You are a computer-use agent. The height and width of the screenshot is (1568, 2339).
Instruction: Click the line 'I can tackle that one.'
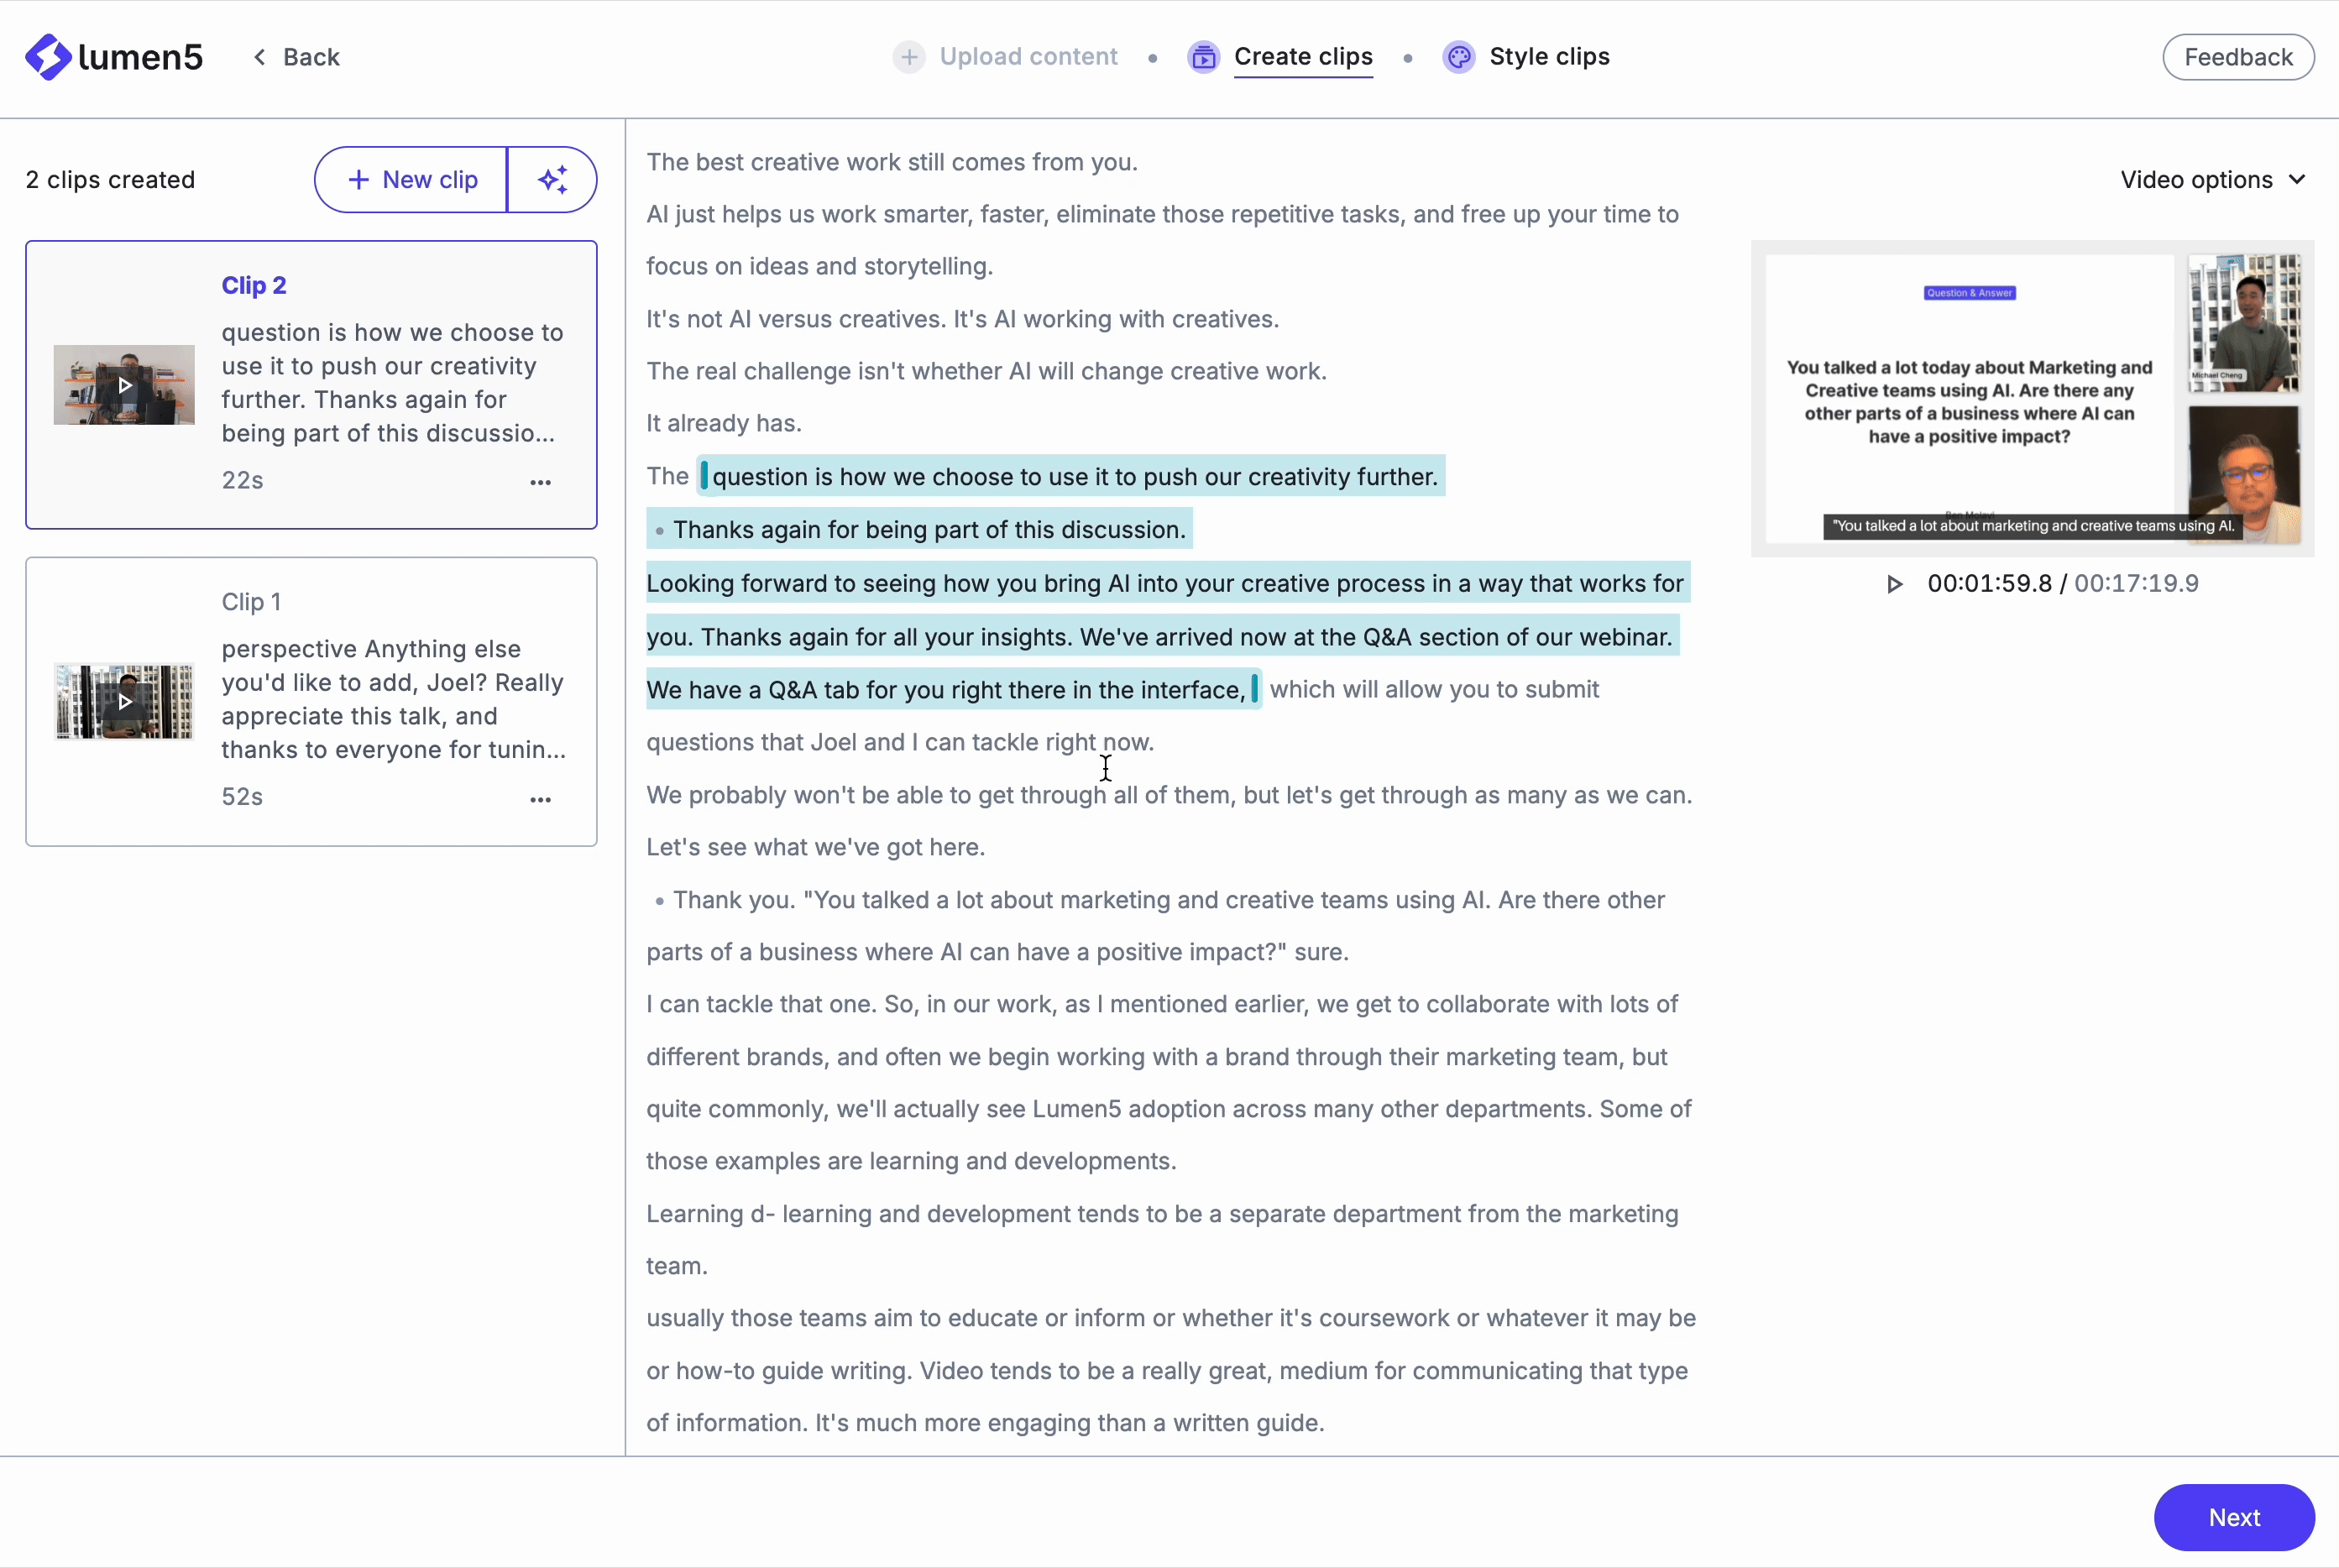pos(762,1004)
